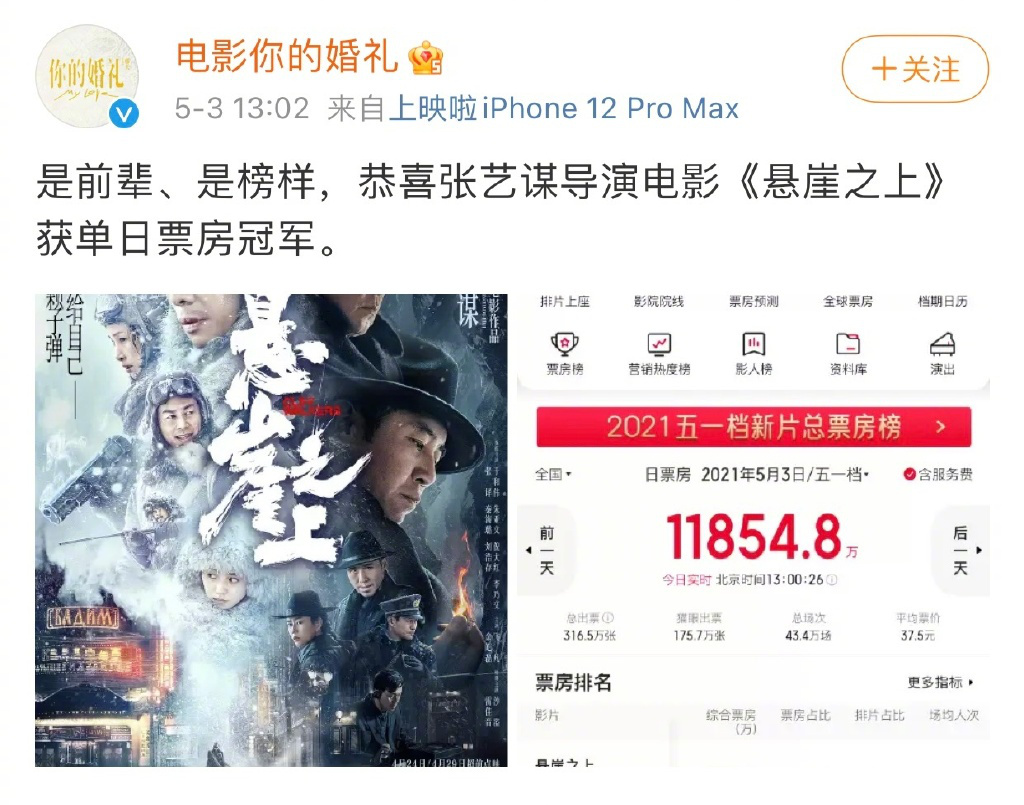Viewport: 1024px width, 805px height.
Task: Expand the 全国 region dropdown
Action: 553,474
